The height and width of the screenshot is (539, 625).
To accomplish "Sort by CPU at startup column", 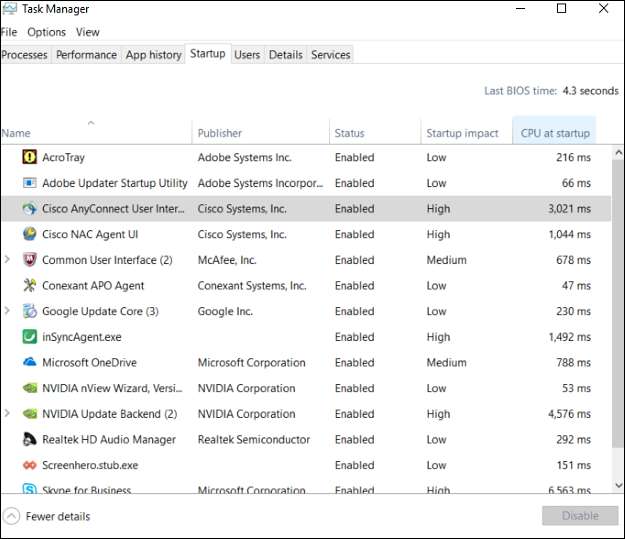I will point(555,133).
